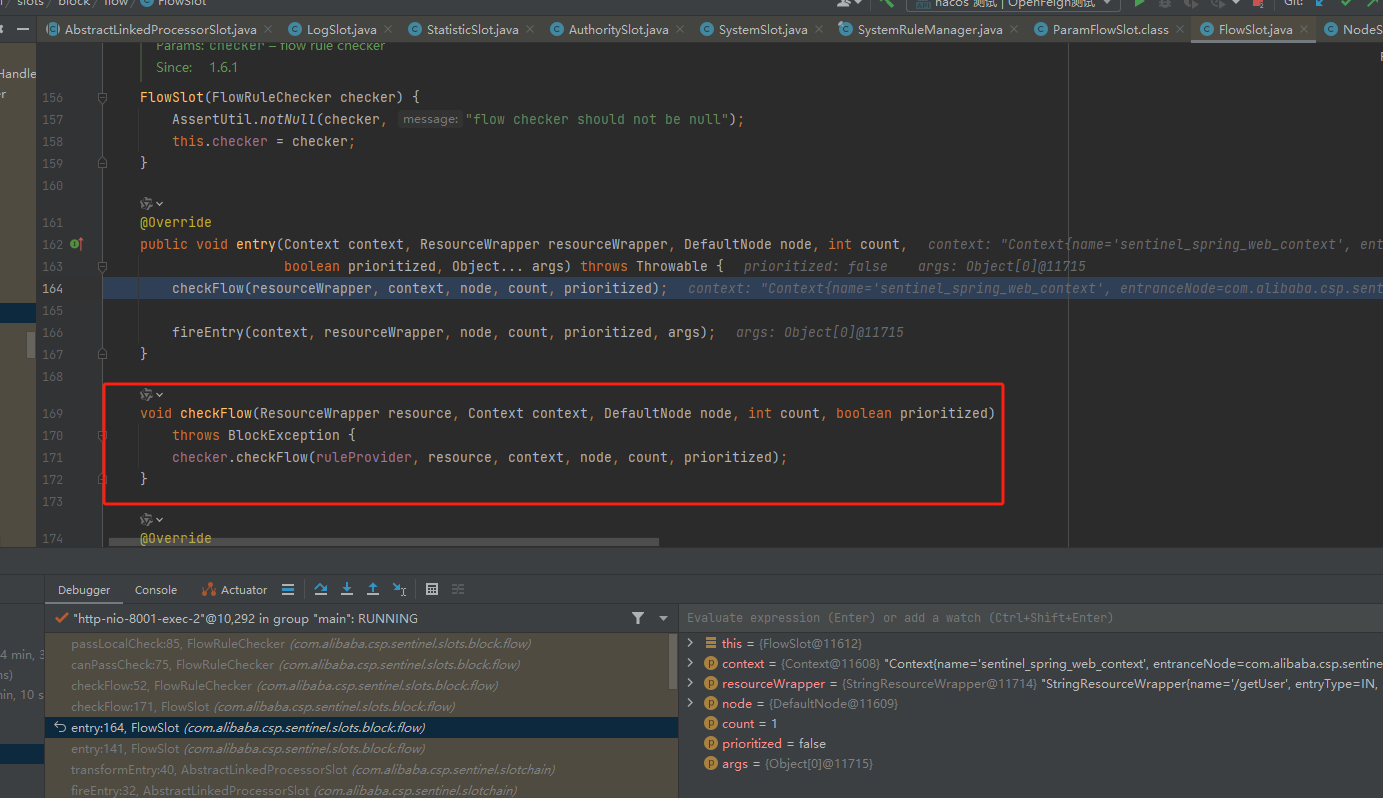
Task: Open the Debugger tab
Action: click(x=84, y=590)
